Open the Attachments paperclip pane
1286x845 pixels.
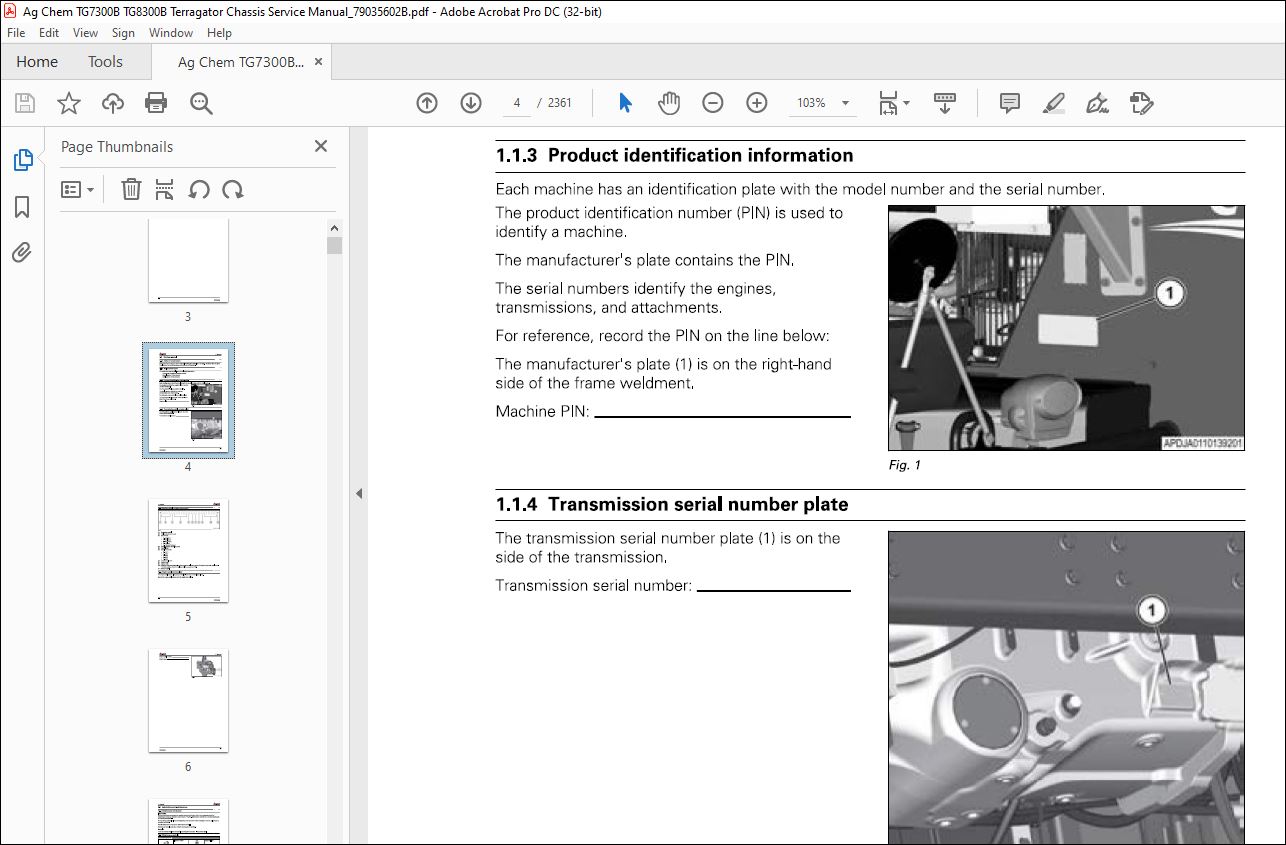22,253
